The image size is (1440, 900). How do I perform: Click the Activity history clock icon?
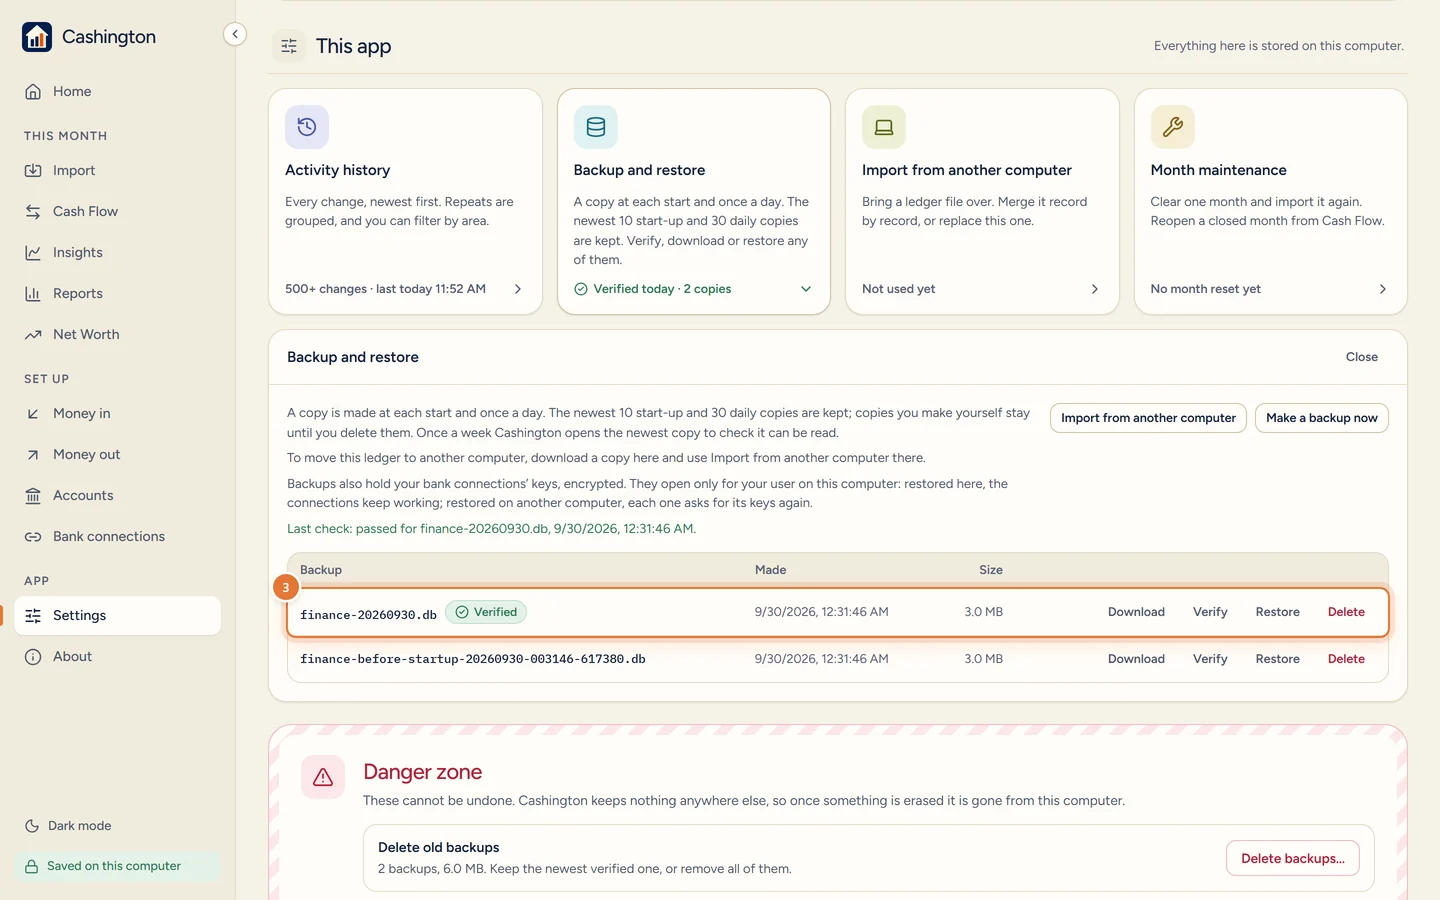(x=307, y=127)
